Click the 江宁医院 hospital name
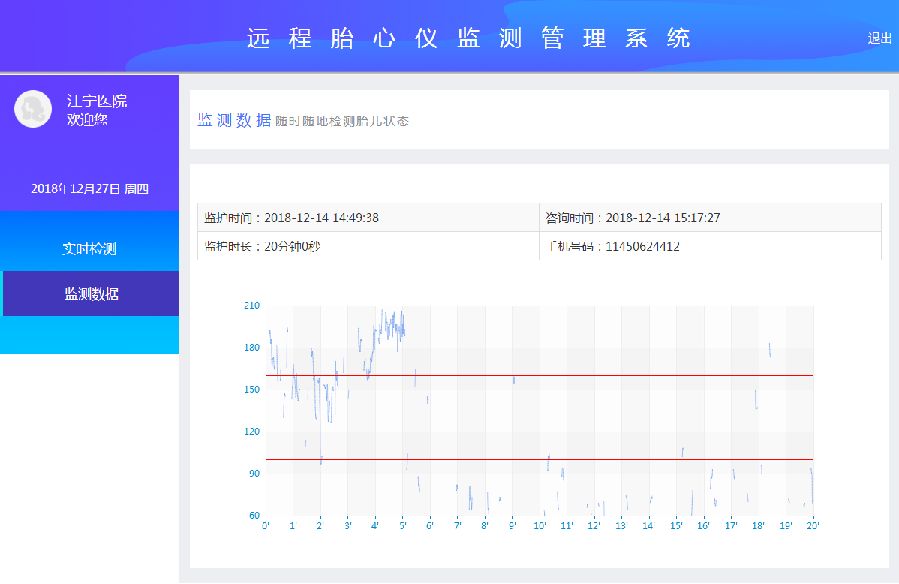The width and height of the screenshot is (899, 584). tap(97, 101)
